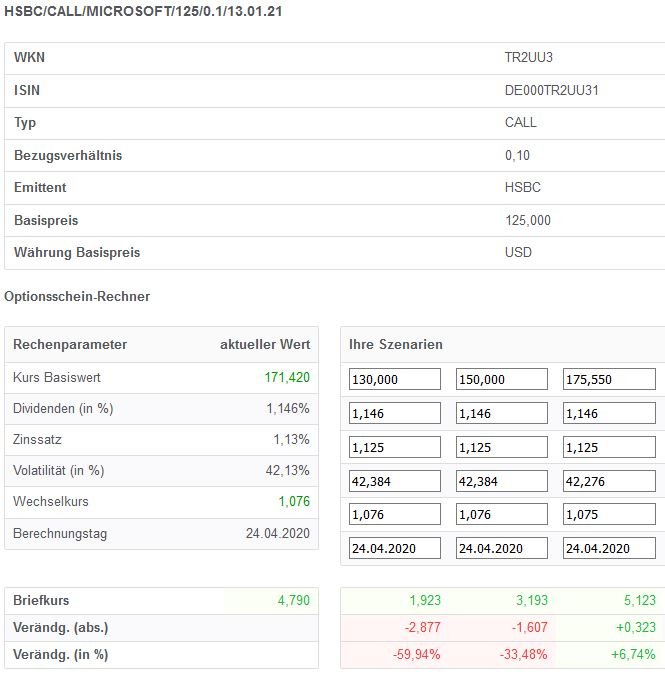Edit the third scenario's date field
Image resolution: width=665 pixels, height=682 pixels.
coord(609,548)
